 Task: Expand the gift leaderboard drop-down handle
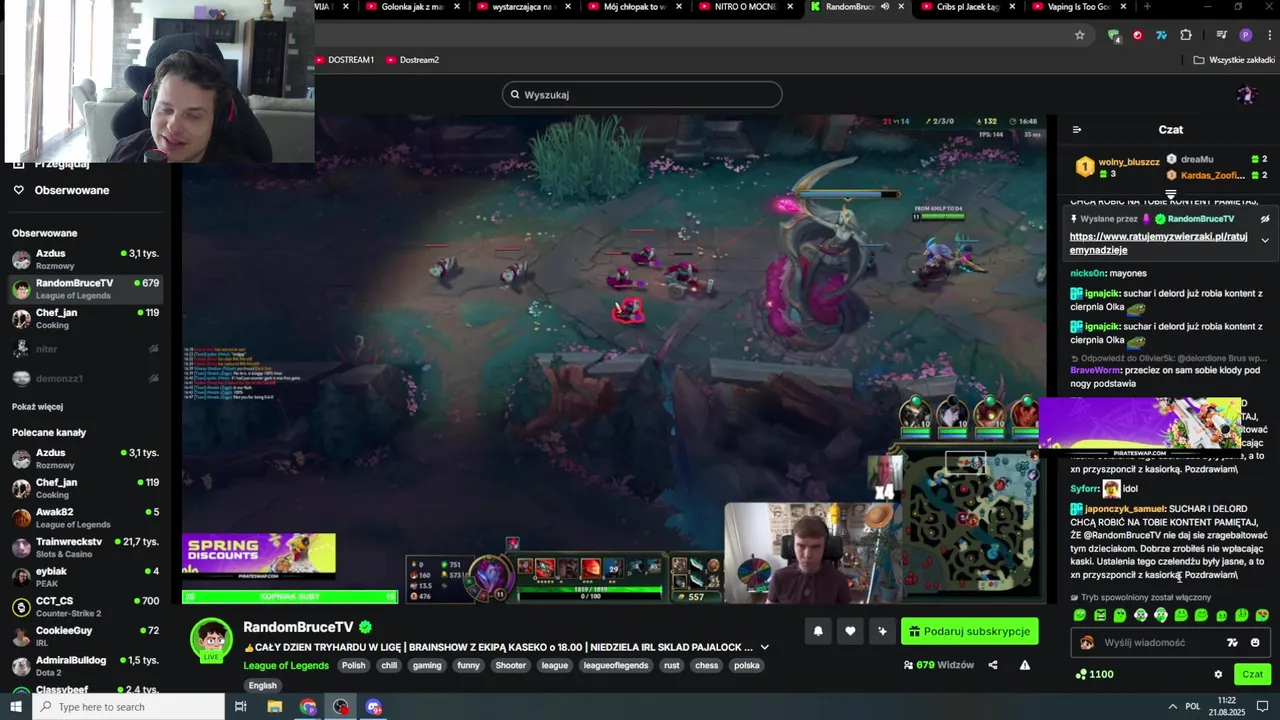pos(1171,194)
